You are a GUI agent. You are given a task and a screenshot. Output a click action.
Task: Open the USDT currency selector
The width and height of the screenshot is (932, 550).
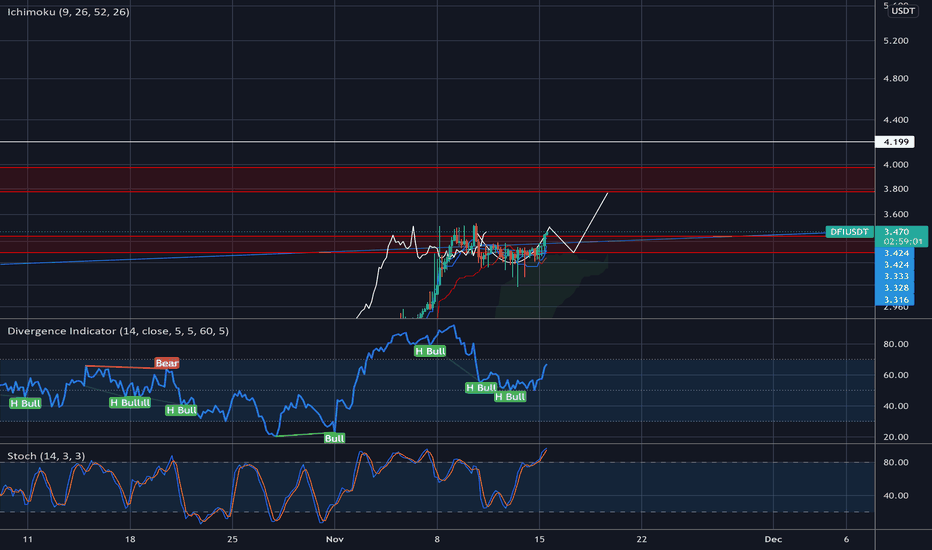(x=903, y=11)
